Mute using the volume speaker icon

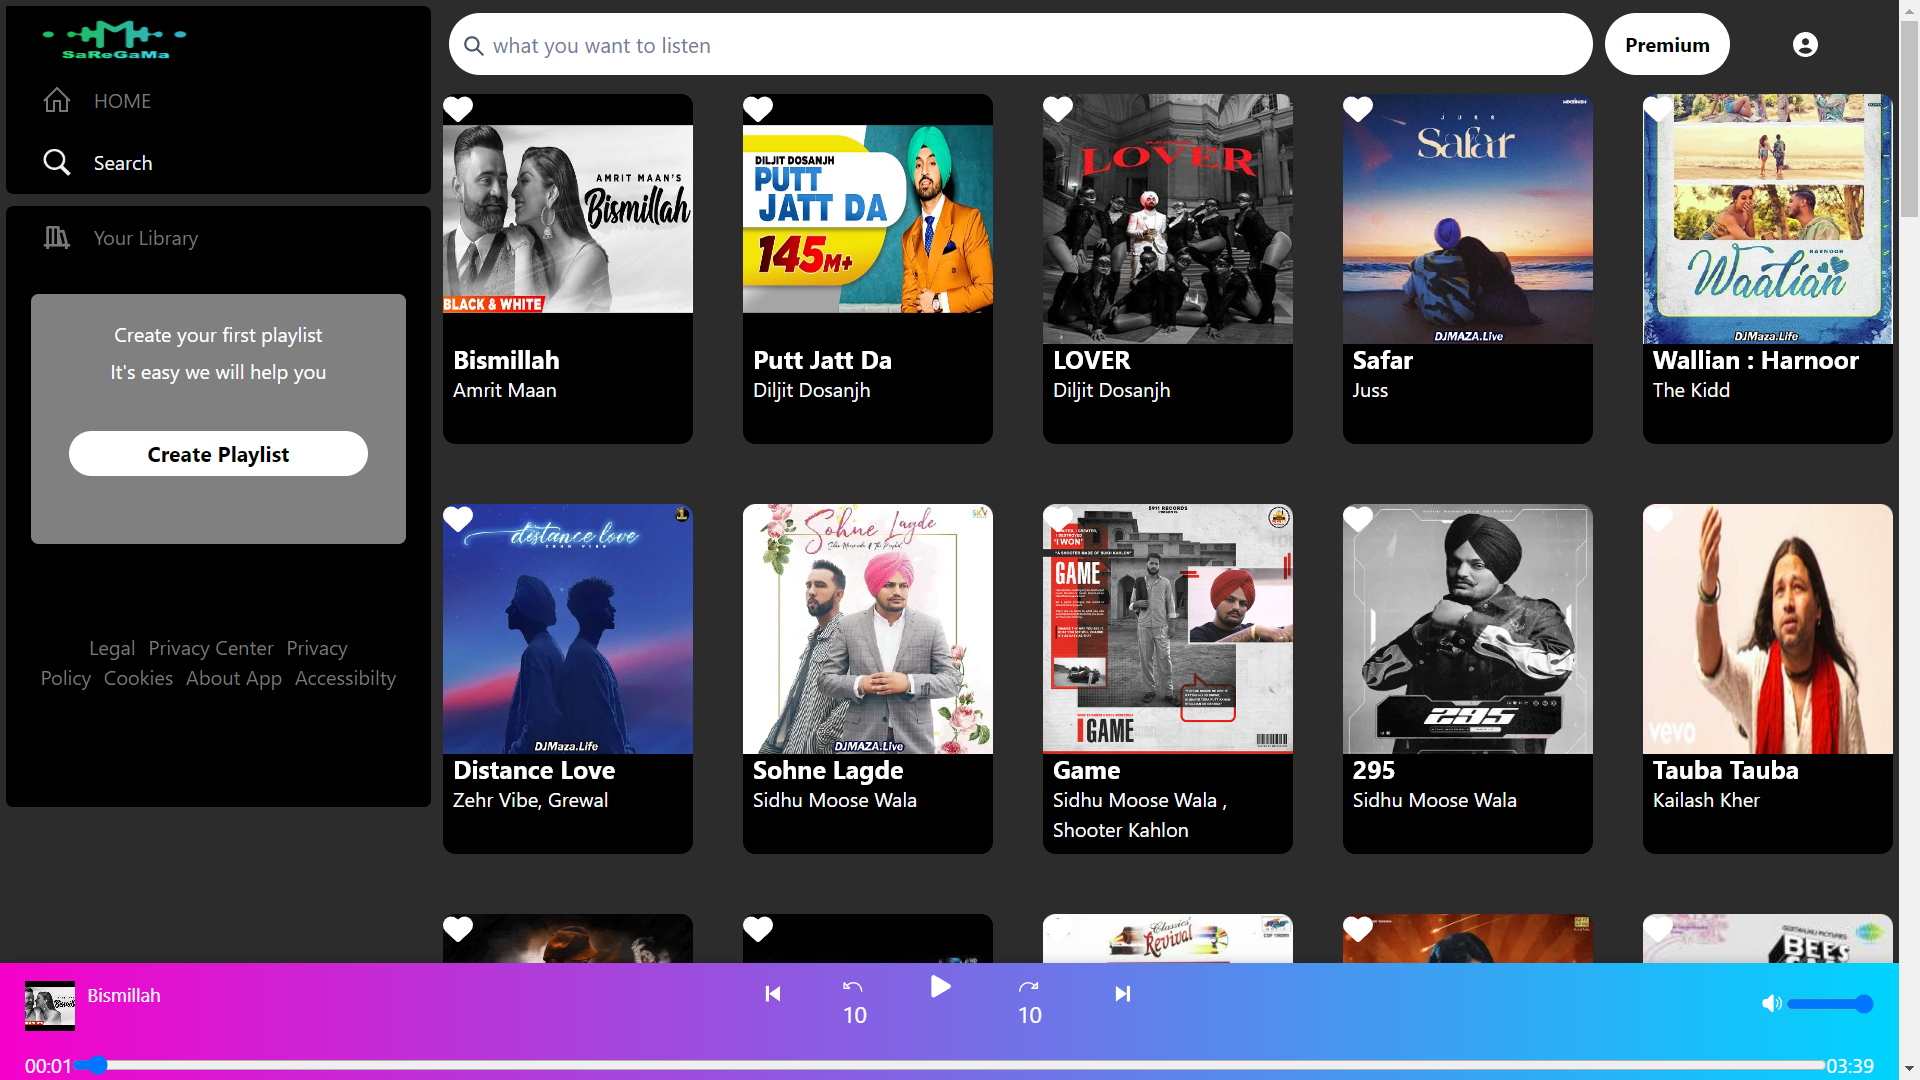point(1771,1004)
